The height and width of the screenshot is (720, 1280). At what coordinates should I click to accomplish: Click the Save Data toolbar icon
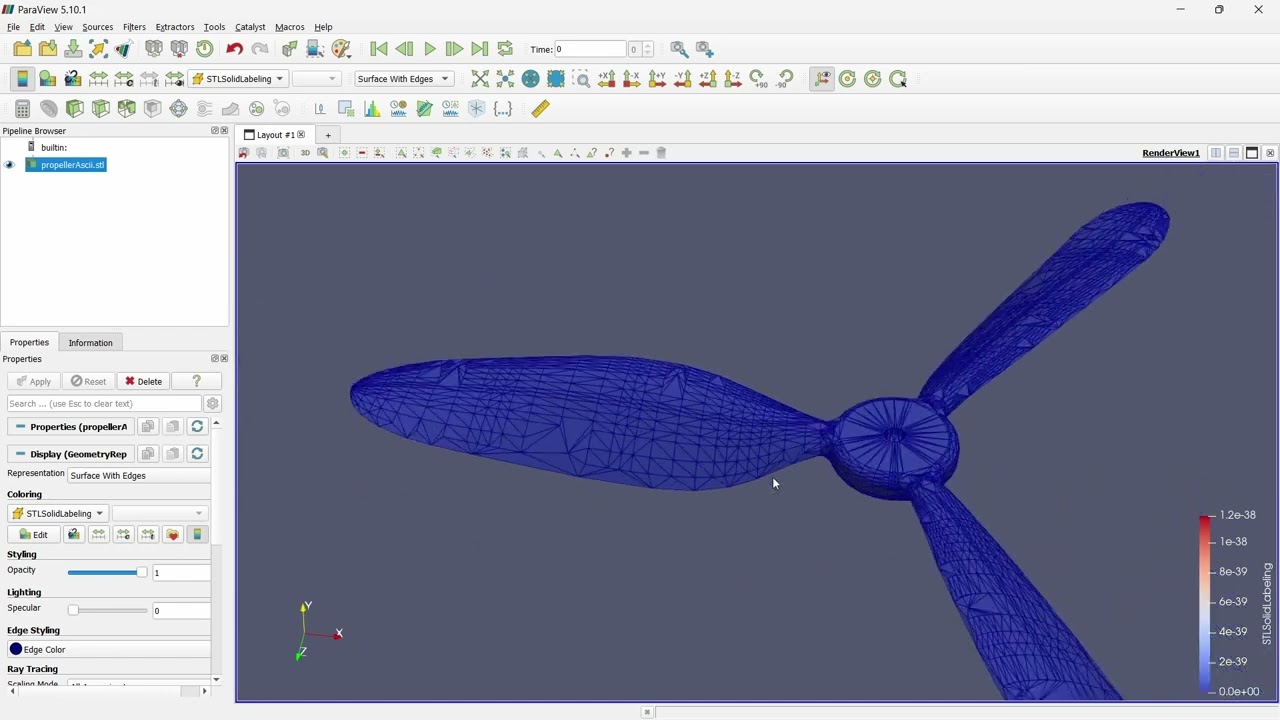tap(73, 49)
